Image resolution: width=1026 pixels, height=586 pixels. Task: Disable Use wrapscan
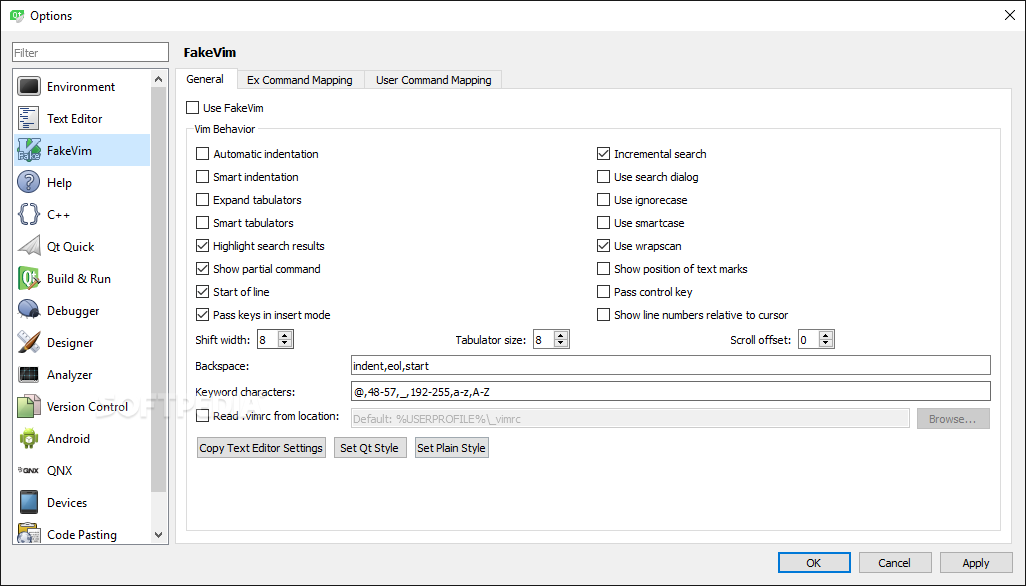(603, 246)
